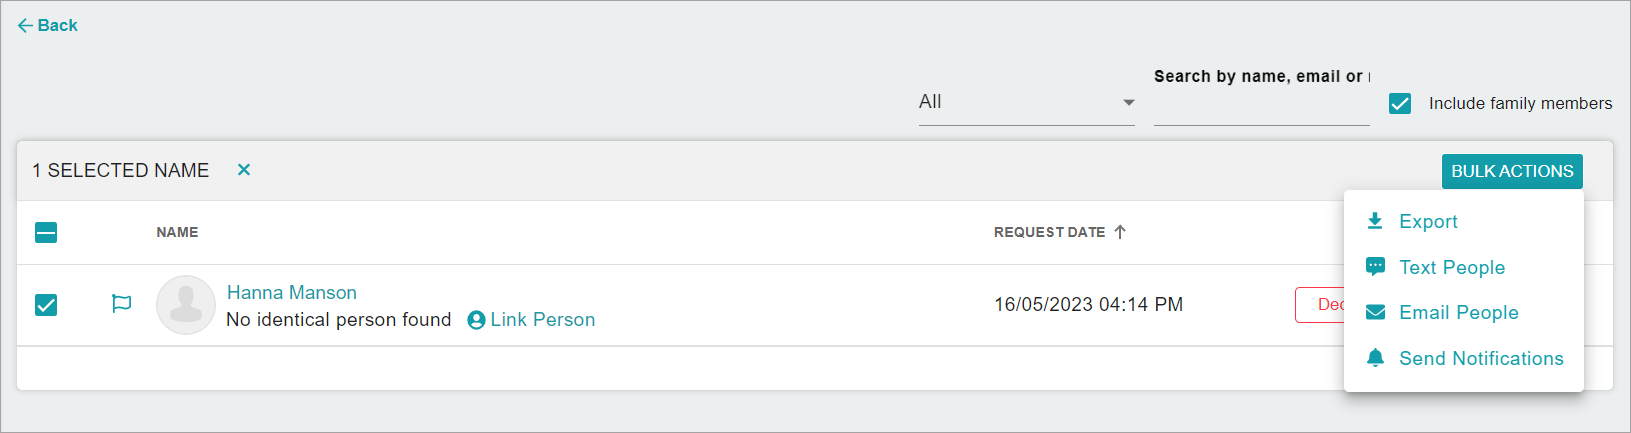Click the flag icon beside Hanna Manson
The height and width of the screenshot is (433, 1631).
pyautogui.click(x=122, y=304)
